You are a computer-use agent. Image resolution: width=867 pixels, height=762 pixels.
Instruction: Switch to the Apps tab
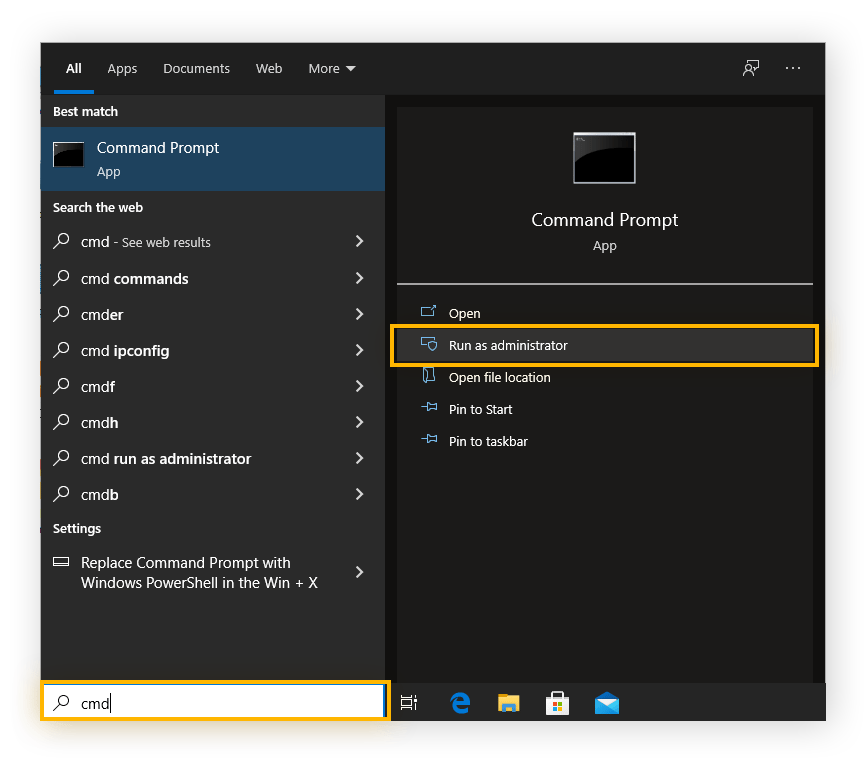pyautogui.click(x=122, y=68)
